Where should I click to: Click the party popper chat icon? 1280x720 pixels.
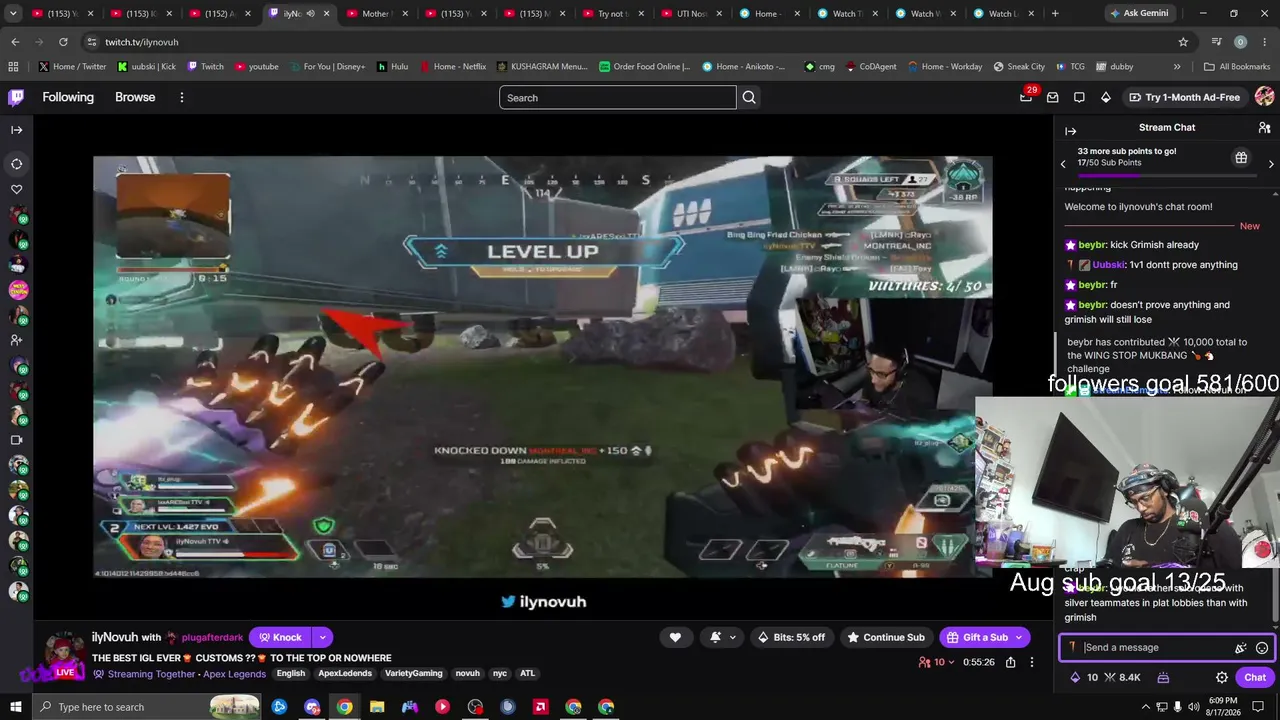pyautogui.click(x=1240, y=648)
